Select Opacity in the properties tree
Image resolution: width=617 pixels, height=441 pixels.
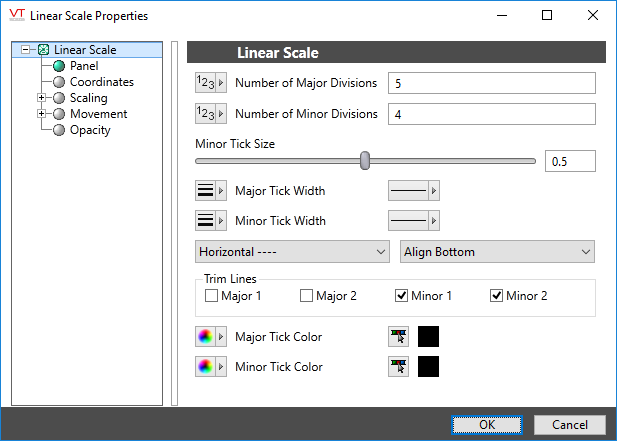point(90,130)
